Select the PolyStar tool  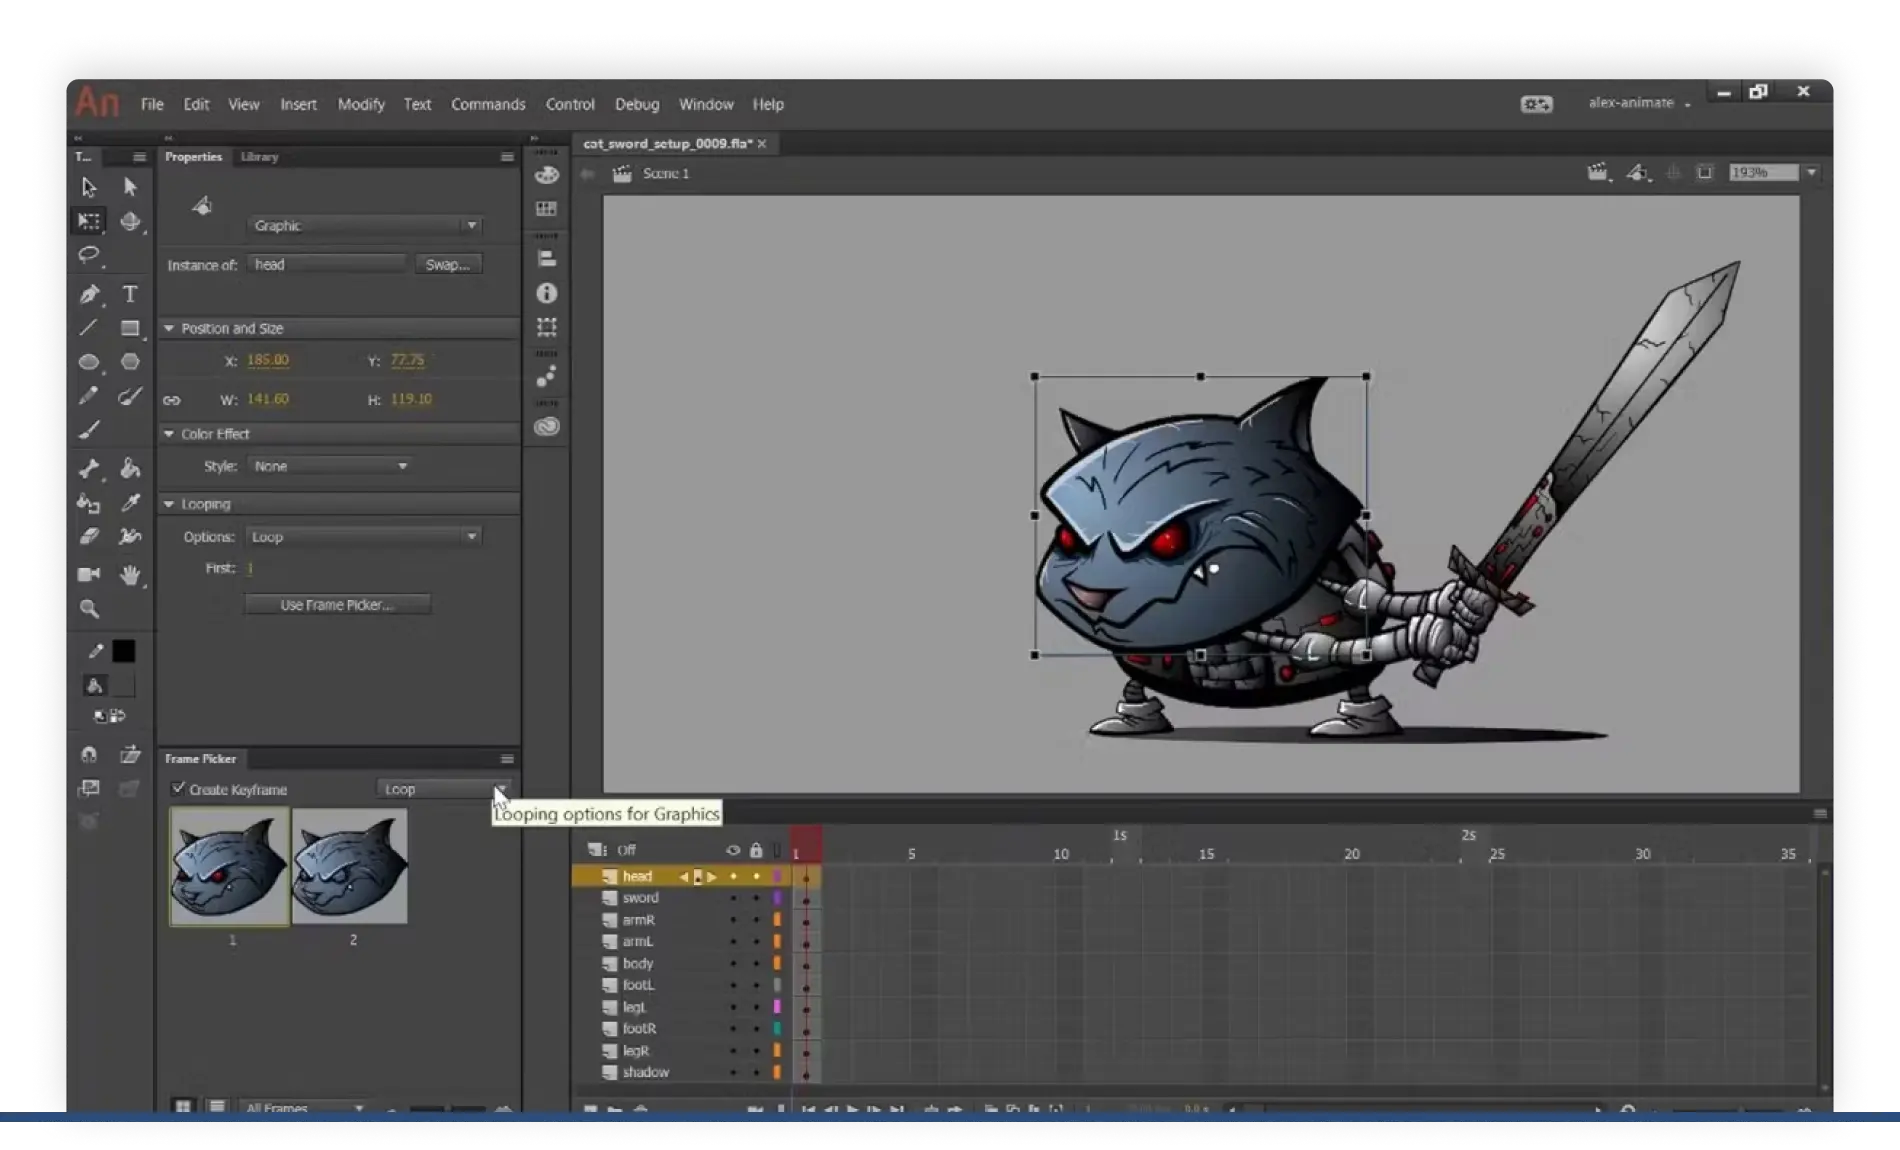(130, 362)
